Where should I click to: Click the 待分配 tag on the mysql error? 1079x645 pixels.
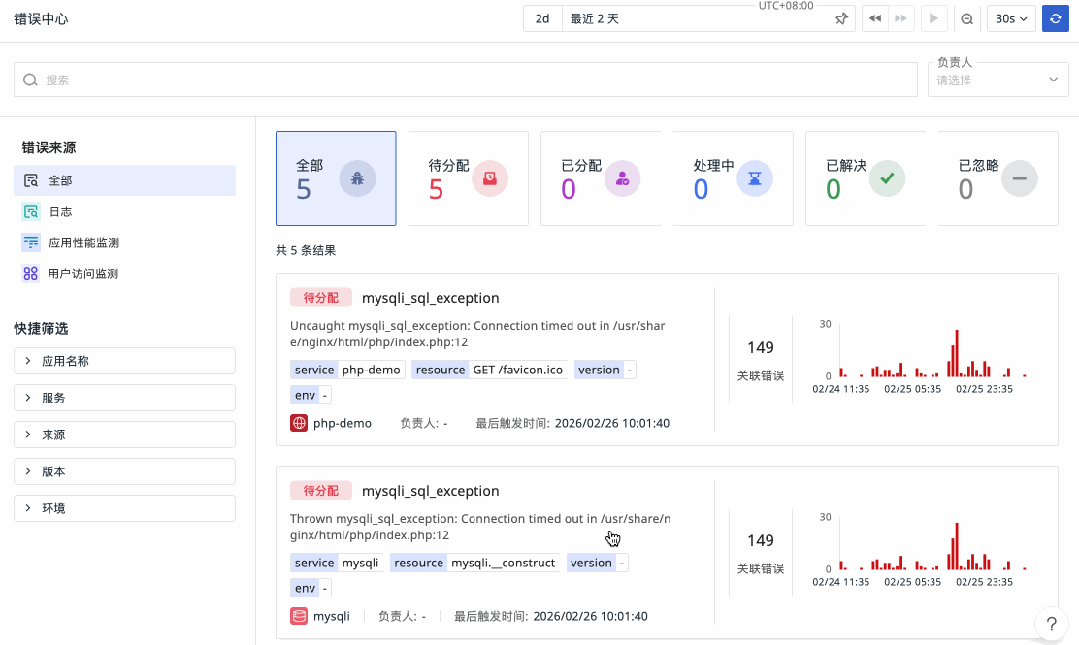pyautogui.click(x=320, y=490)
